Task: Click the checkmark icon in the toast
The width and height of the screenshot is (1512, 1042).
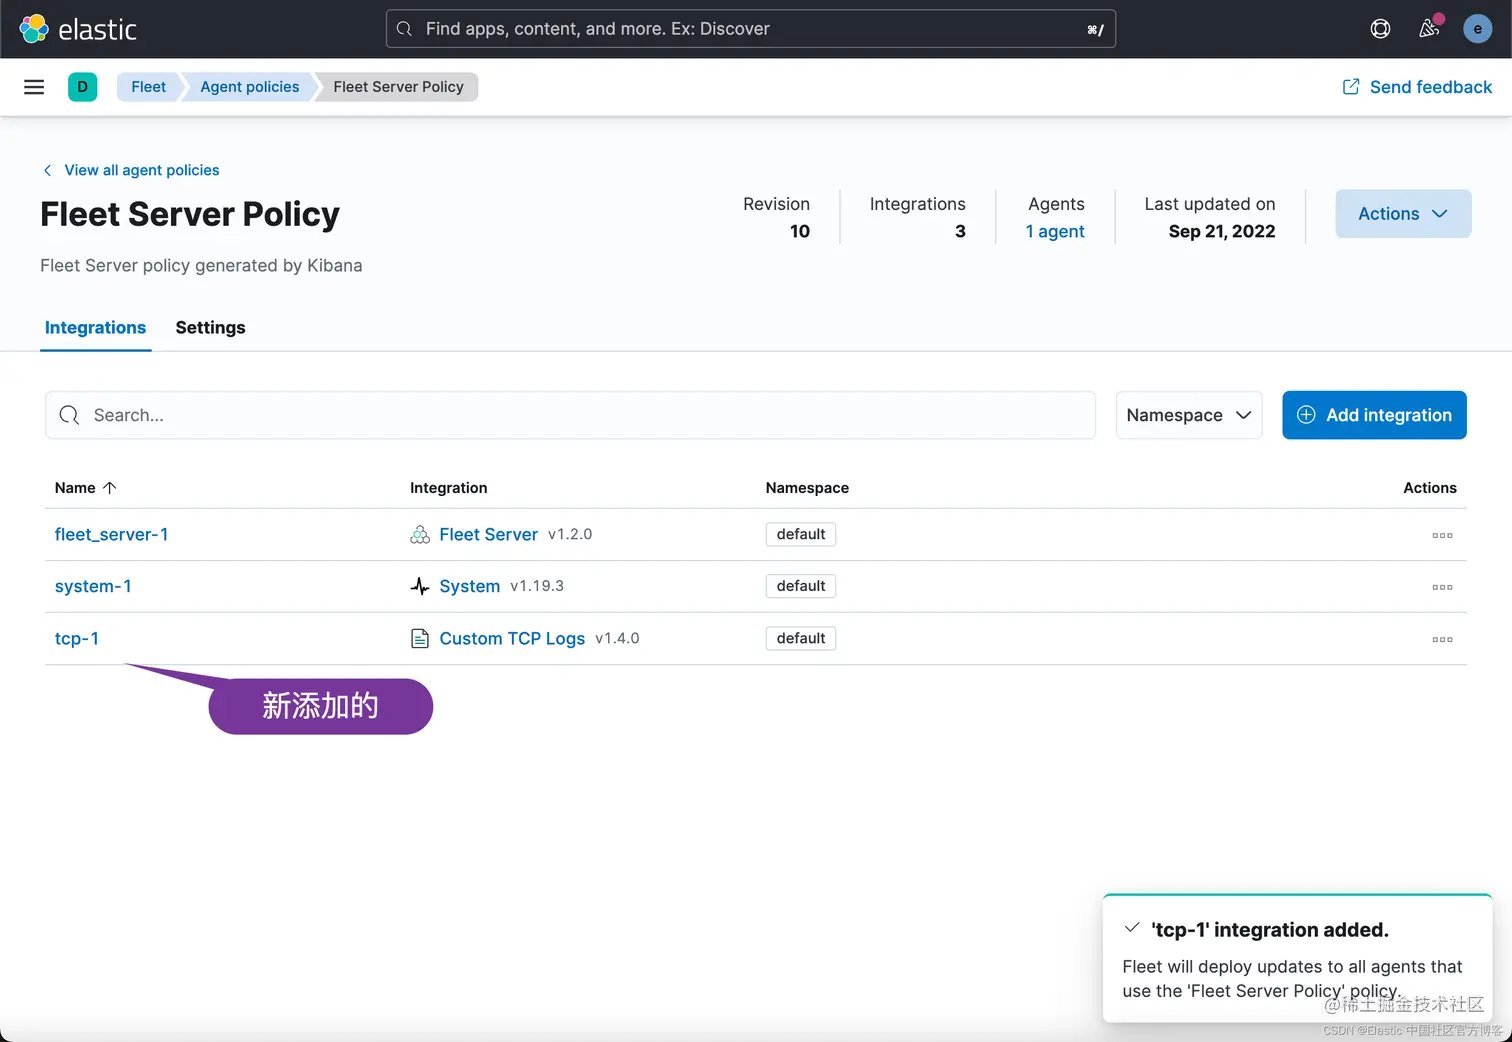Action: (x=1132, y=928)
